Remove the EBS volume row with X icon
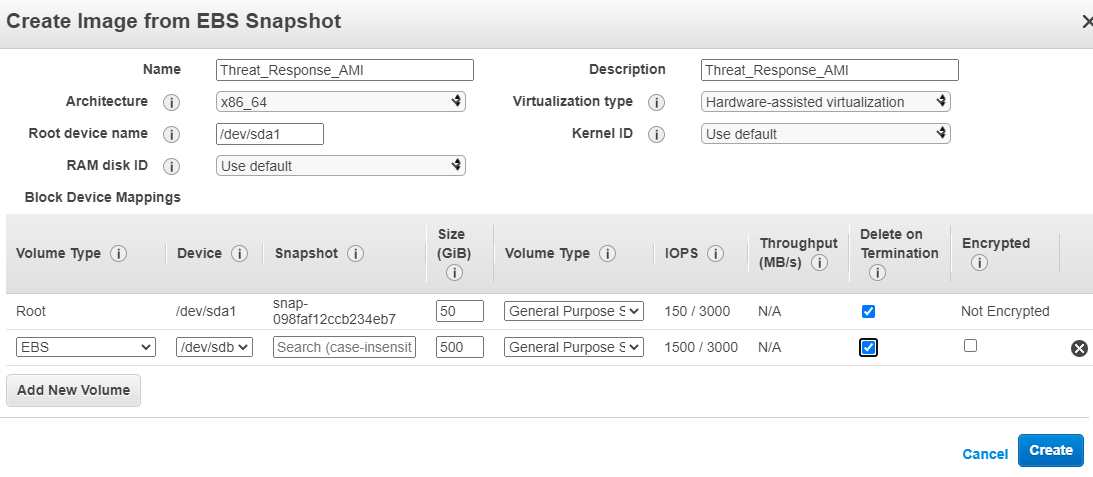 (x=1079, y=348)
